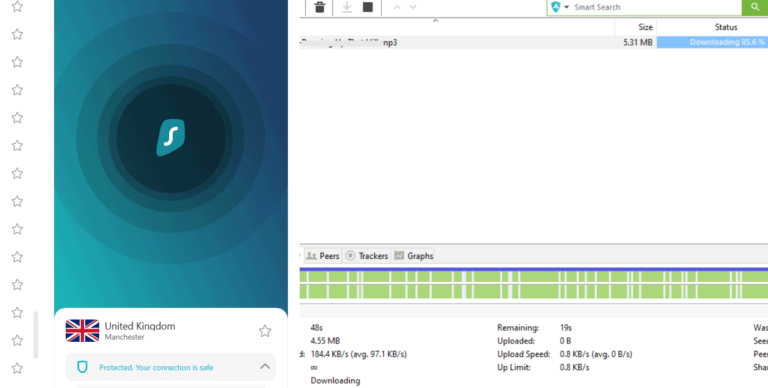
Task: Open the Trackers tab
Action: (367, 256)
